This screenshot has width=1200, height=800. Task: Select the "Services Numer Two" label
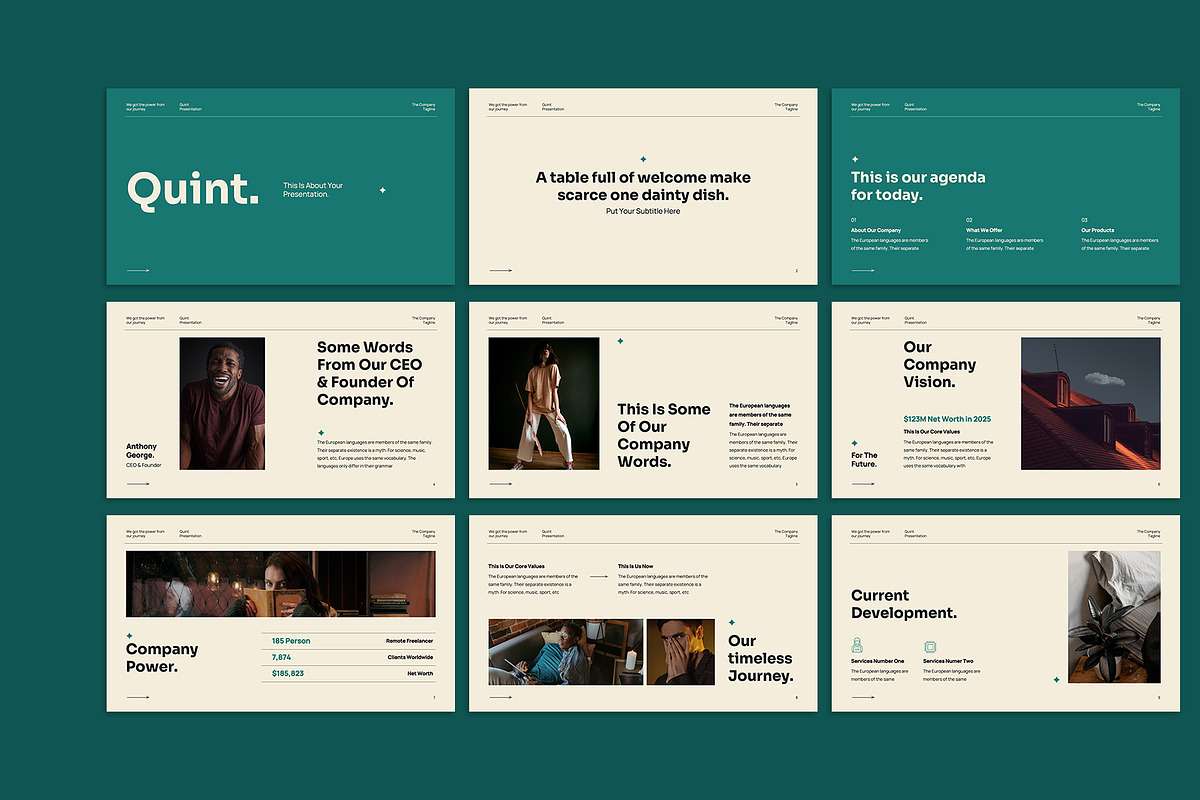pos(948,661)
